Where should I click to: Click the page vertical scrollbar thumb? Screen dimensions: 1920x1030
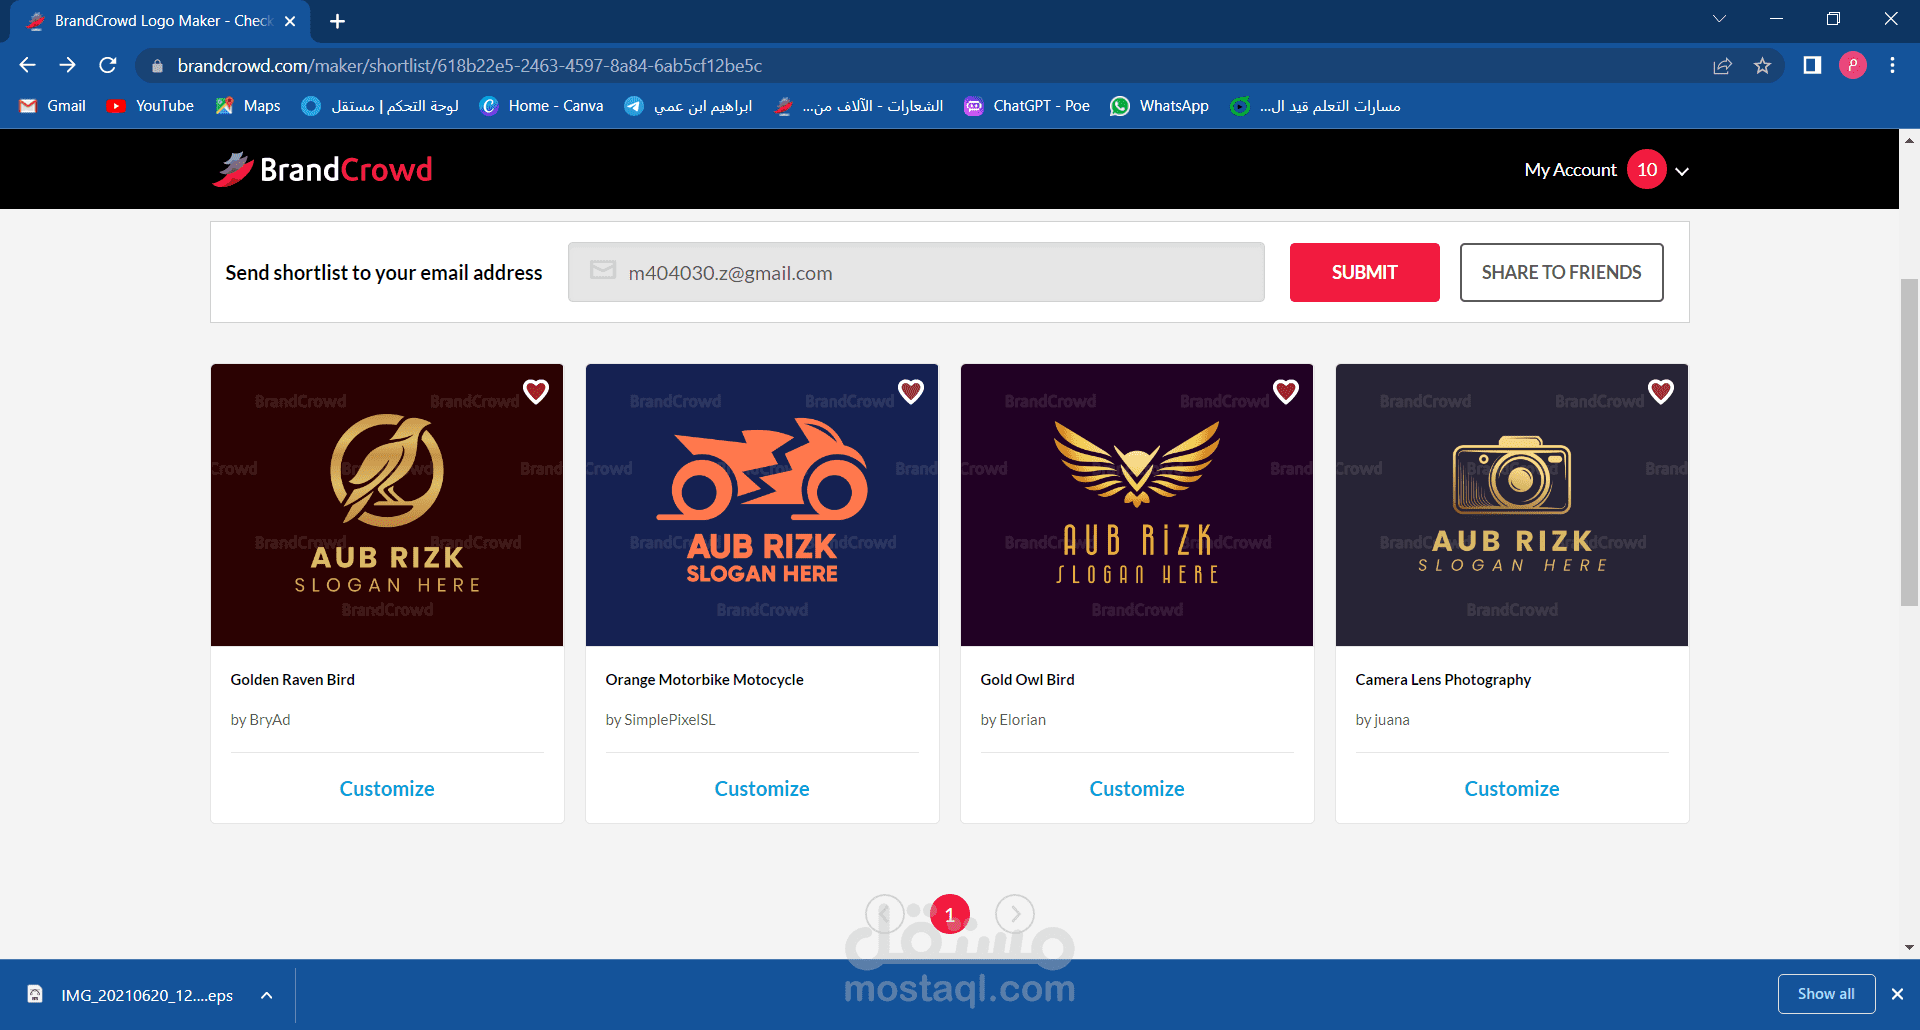[x=1909, y=442]
